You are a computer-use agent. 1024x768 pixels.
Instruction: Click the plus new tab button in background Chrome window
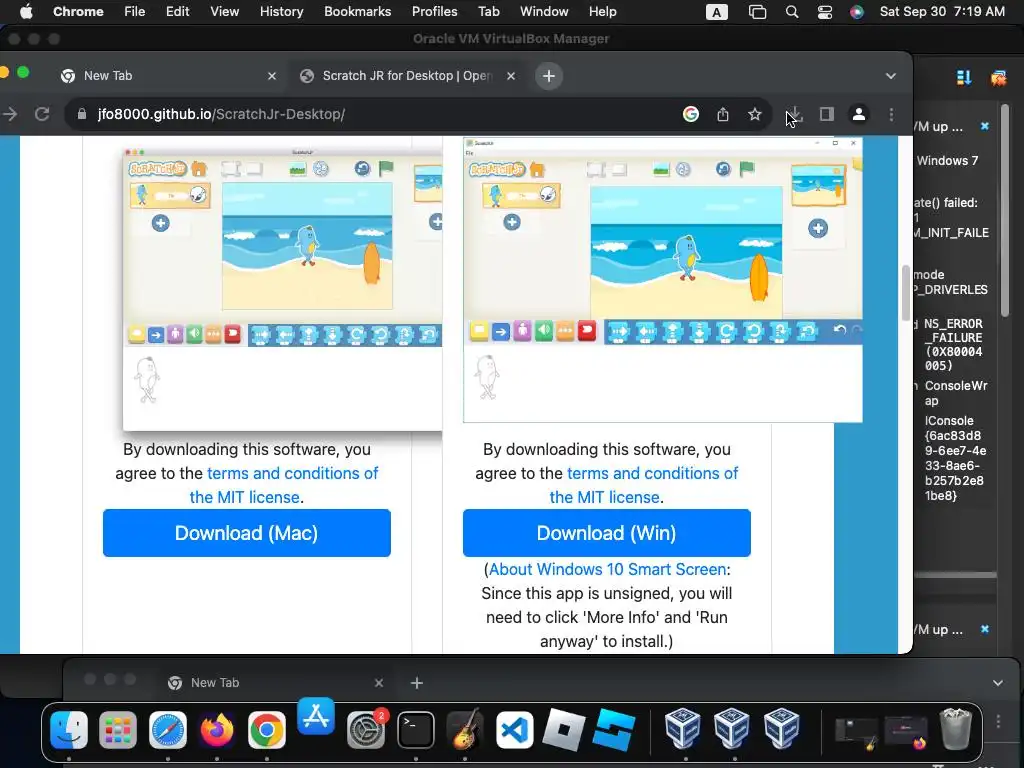click(x=417, y=683)
